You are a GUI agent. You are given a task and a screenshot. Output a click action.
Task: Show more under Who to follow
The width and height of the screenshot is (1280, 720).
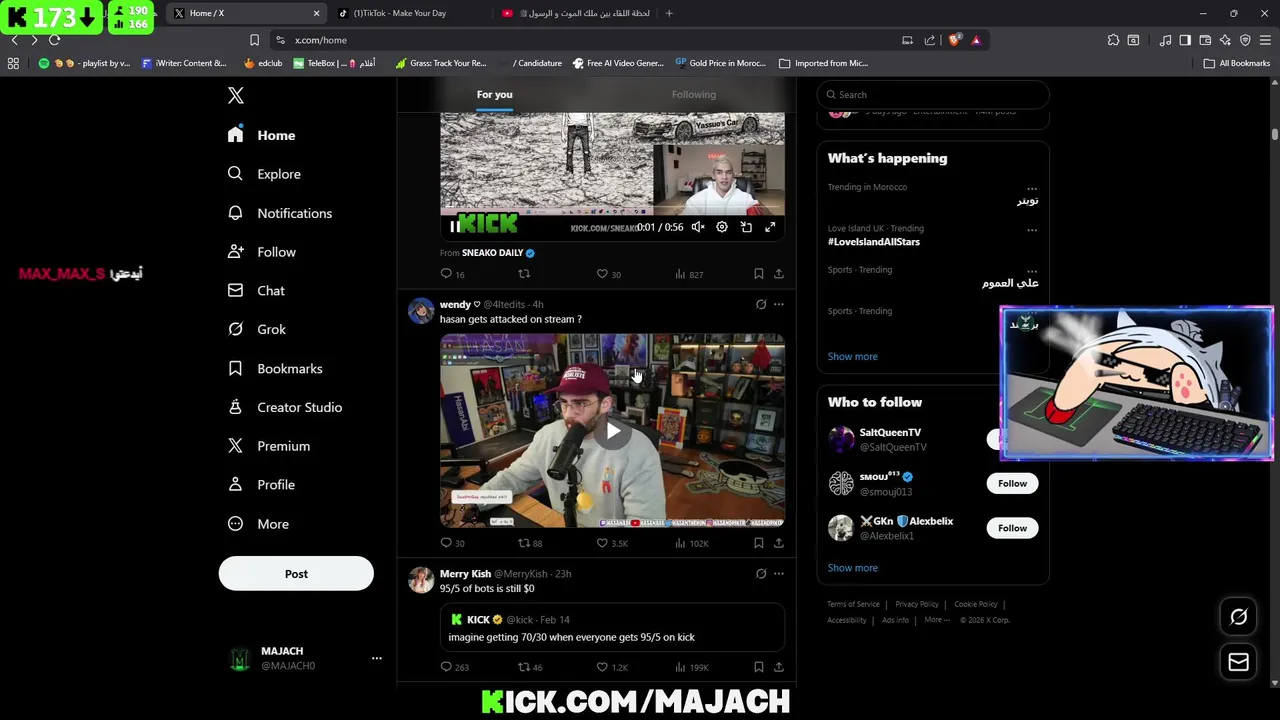click(852, 568)
